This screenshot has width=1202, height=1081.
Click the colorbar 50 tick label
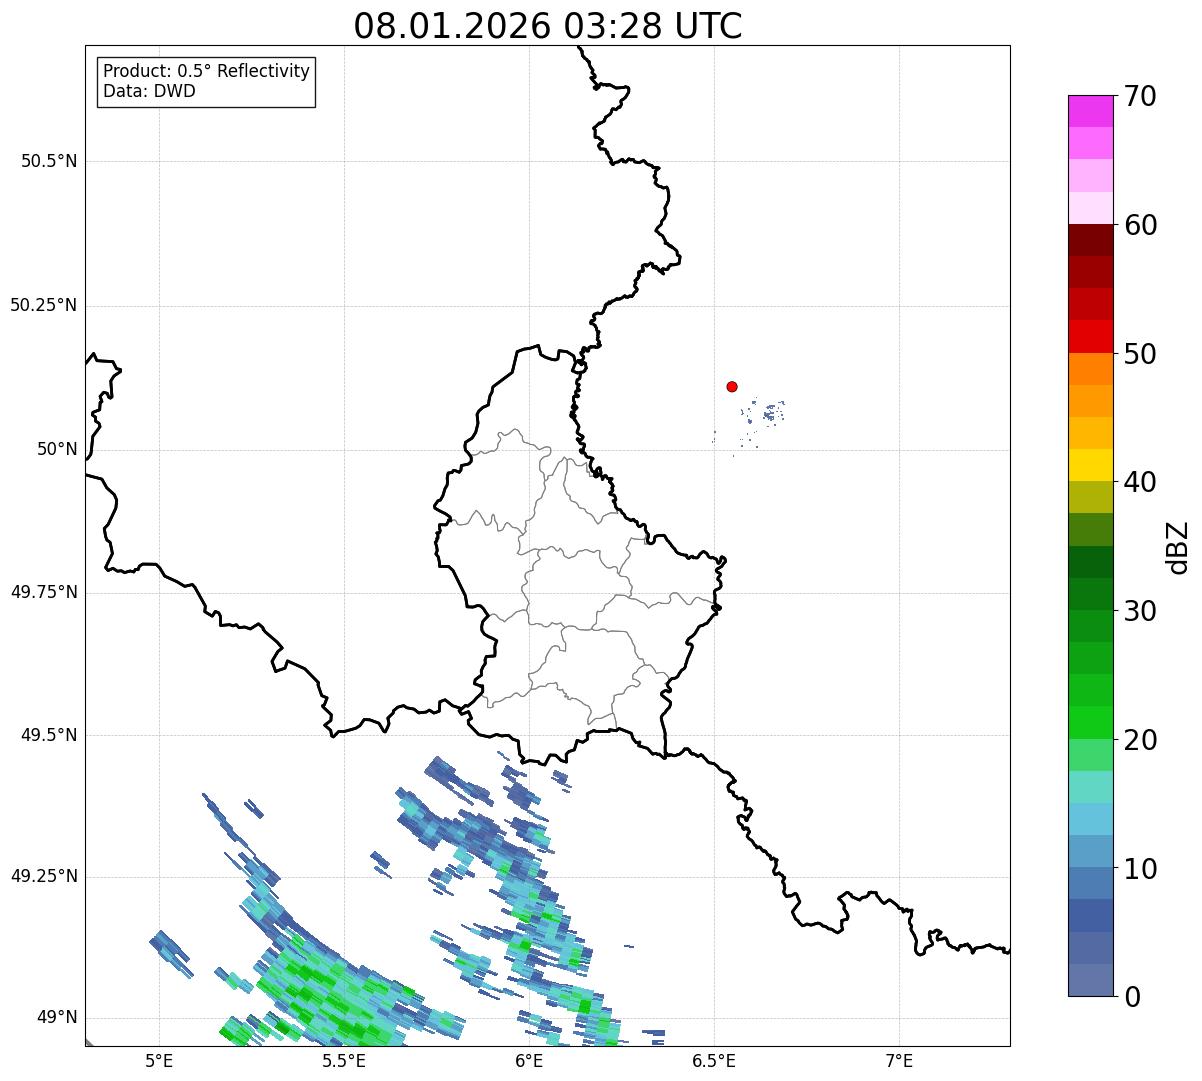click(1140, 354)
